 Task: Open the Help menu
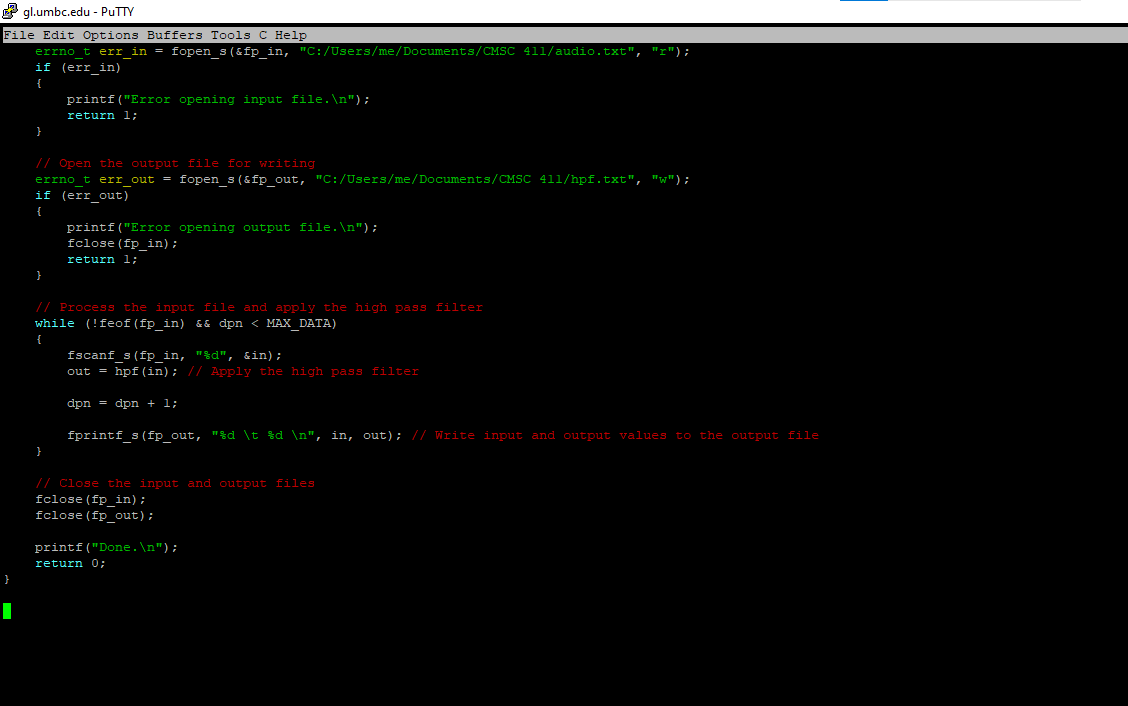point(290,34)
